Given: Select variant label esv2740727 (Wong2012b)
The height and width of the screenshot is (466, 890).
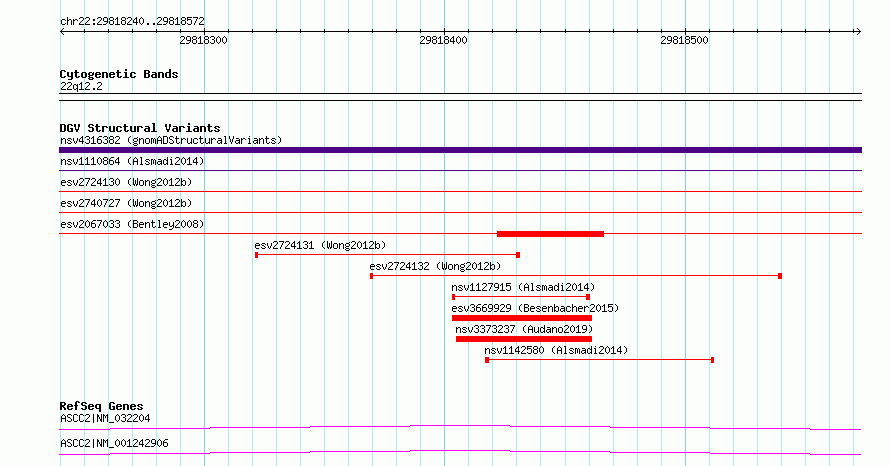Looking at the screenshot, I should (126, 203).
